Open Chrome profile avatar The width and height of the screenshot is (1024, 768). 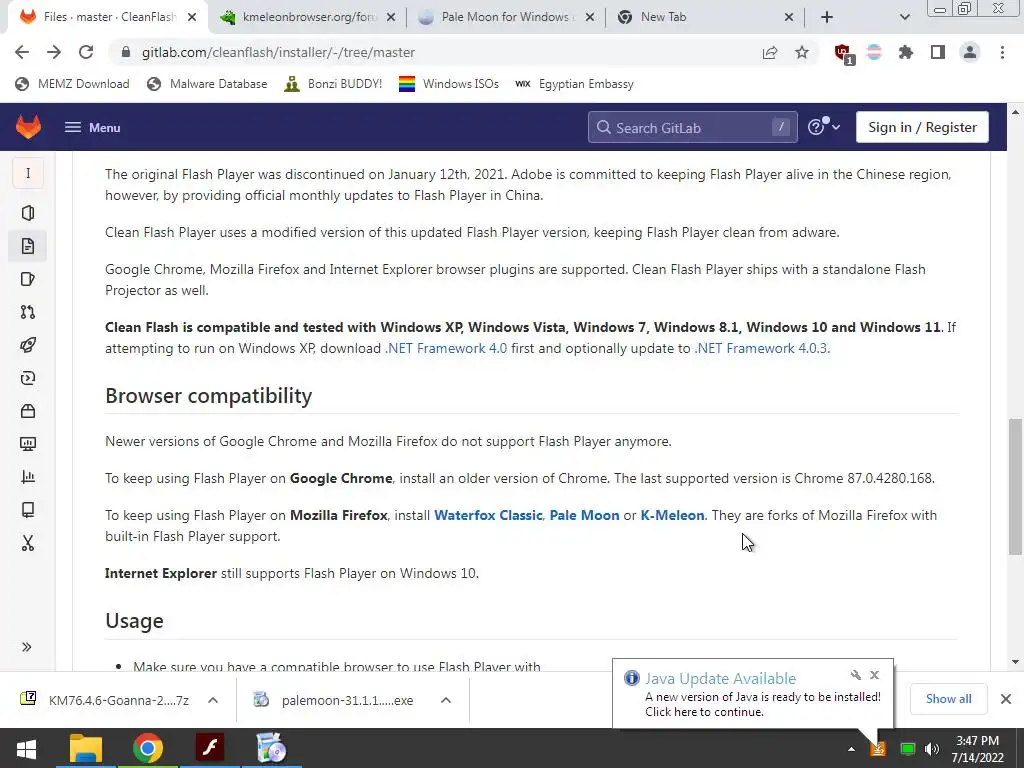pyautogui.click(x=970, y=52)
